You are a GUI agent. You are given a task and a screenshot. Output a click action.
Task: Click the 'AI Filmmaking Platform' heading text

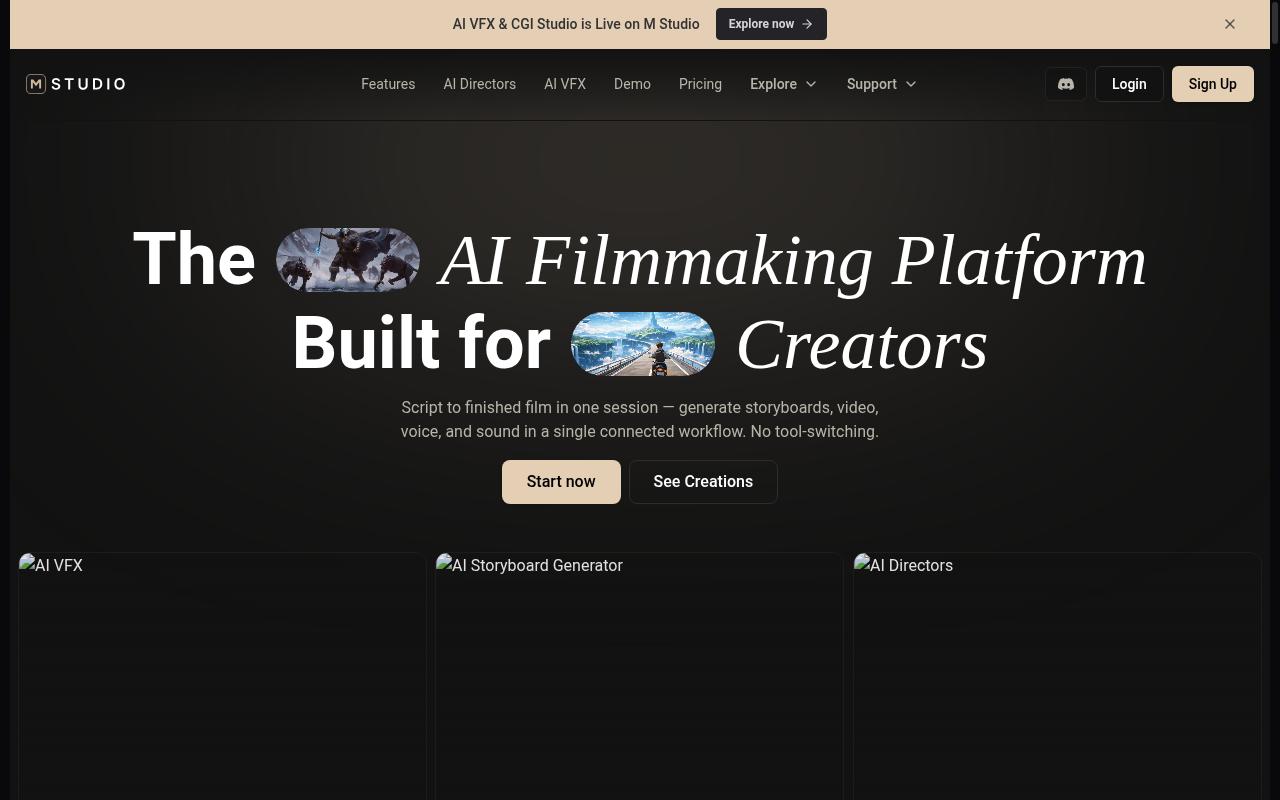[x=793, y=261]
